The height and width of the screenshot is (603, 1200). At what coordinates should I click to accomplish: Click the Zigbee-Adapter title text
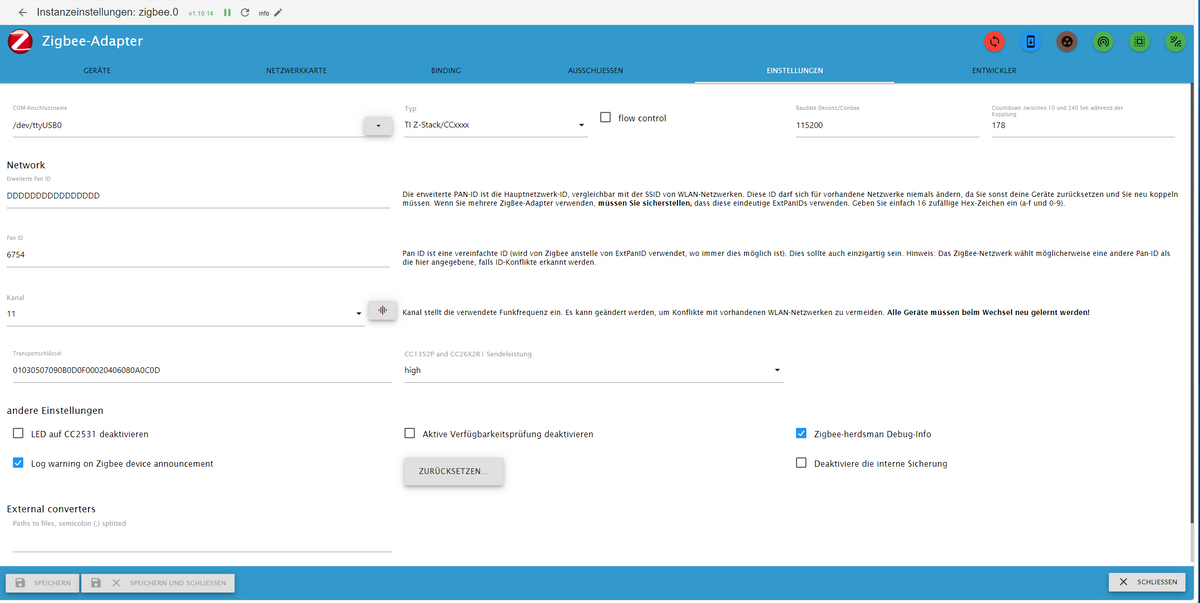pos(93,41)
